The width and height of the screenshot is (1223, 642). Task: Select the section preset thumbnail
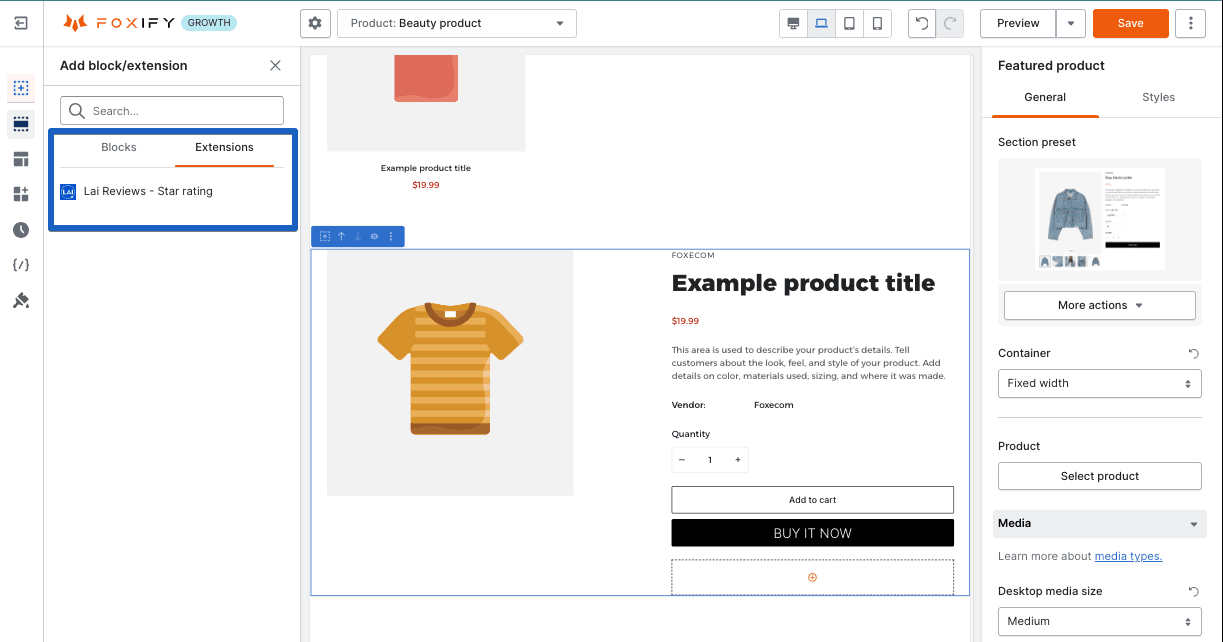[1100, 219]
